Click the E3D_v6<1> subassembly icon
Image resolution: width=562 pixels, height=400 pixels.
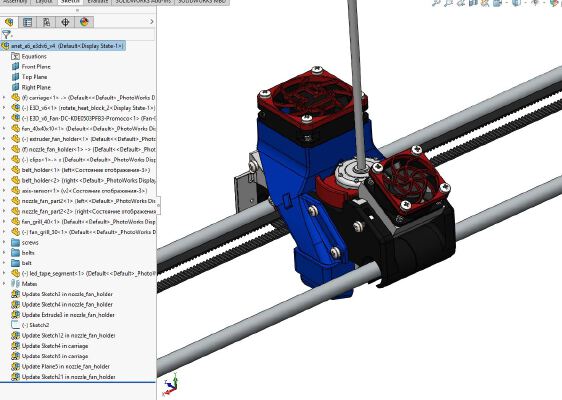[15, 108]
